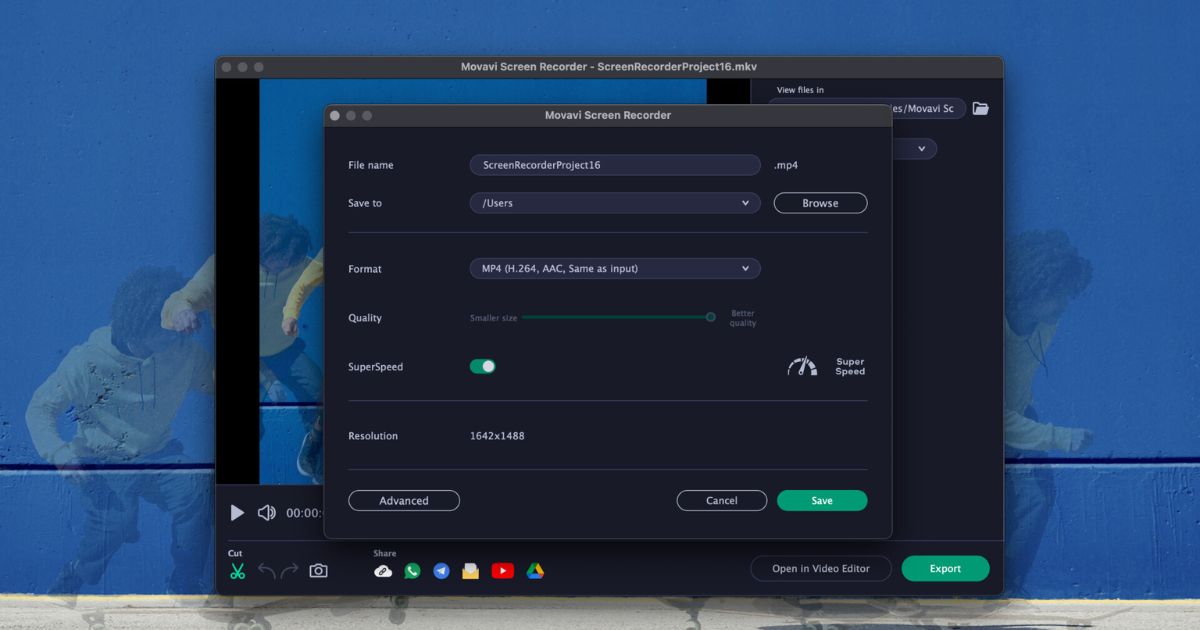1200x630 pixels.
Task: Click the Redo arrow icon
Action: [x=292, y=570]
